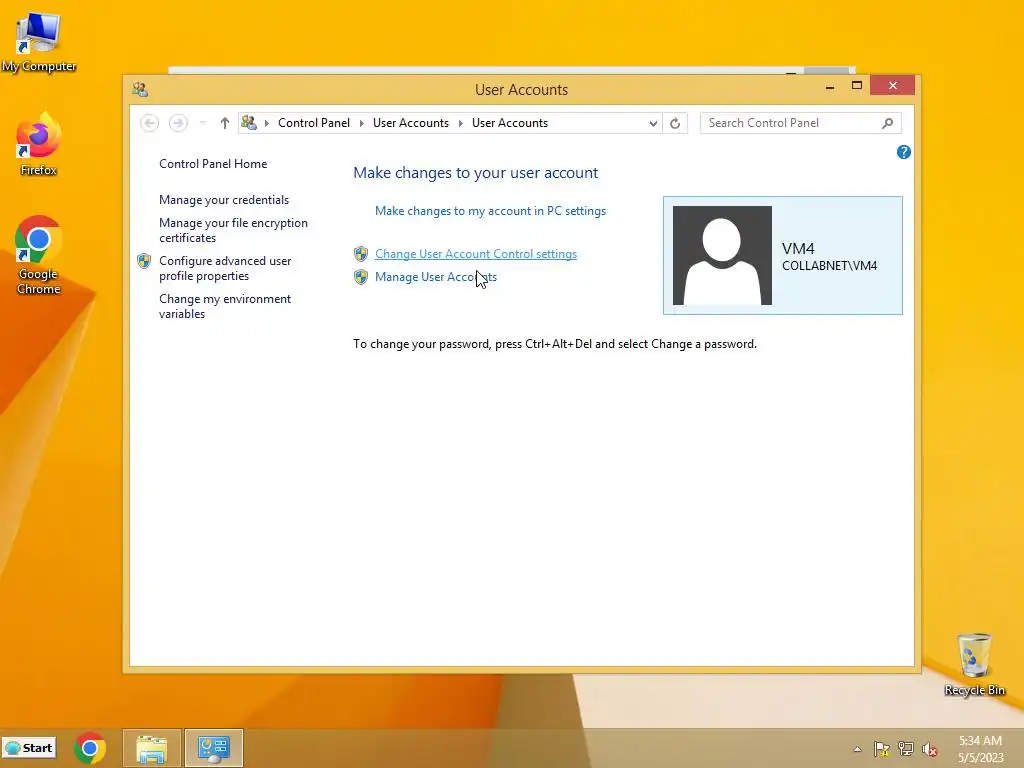
Task: Expand the arrow before Control Panel breadcrumb
Action: [x=266, y=123]
